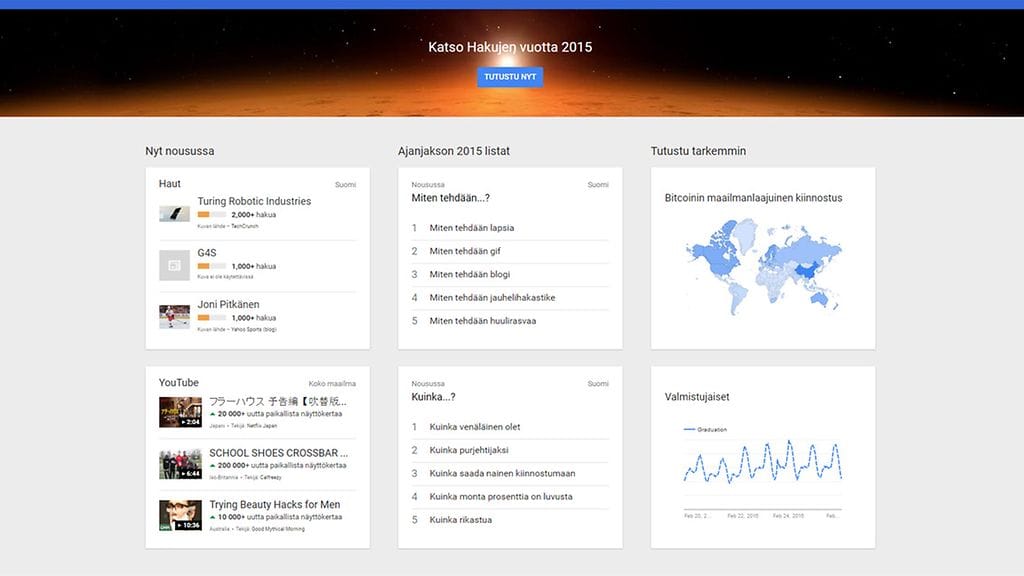Click the TUTUSTU NYT button
The width and height of the screenshot is (1024, 576).
coord(510,77)
